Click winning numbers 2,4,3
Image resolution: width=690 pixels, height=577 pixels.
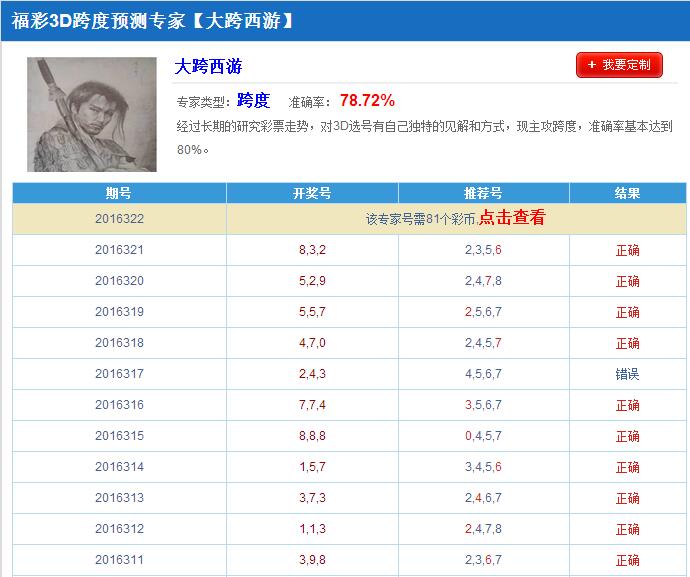(312, 374)
